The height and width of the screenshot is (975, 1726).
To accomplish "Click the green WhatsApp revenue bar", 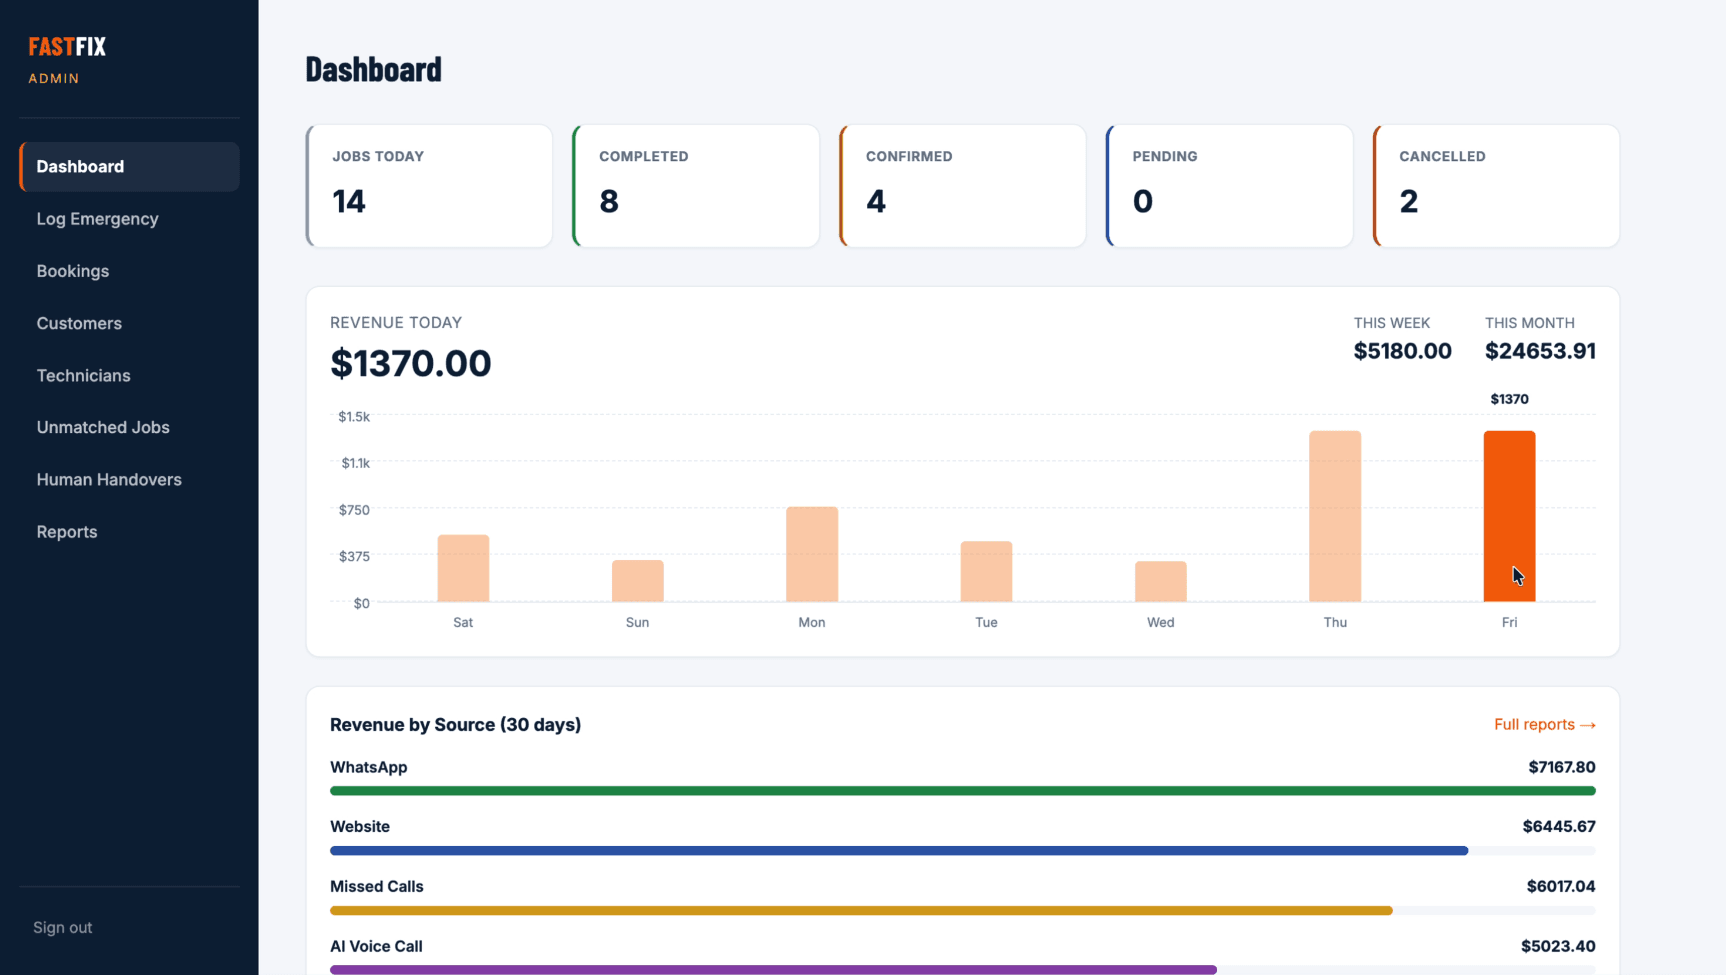I will pos(963,791).
